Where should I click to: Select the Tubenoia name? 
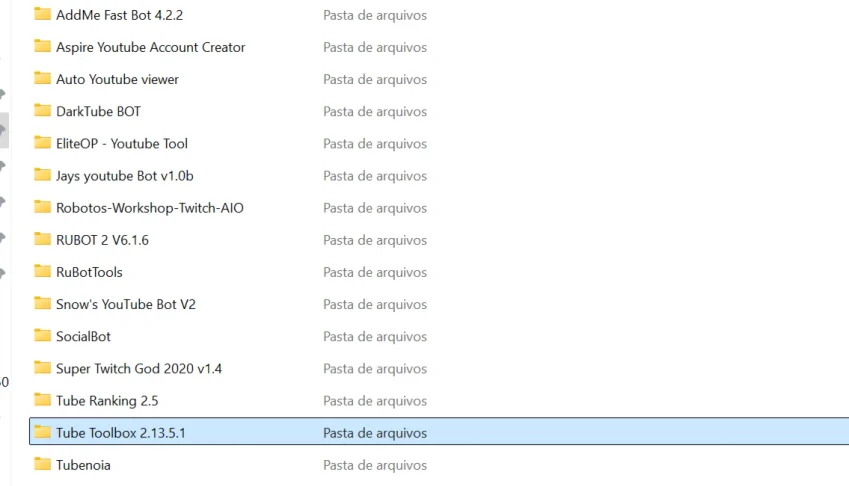(x=83, y=465)
